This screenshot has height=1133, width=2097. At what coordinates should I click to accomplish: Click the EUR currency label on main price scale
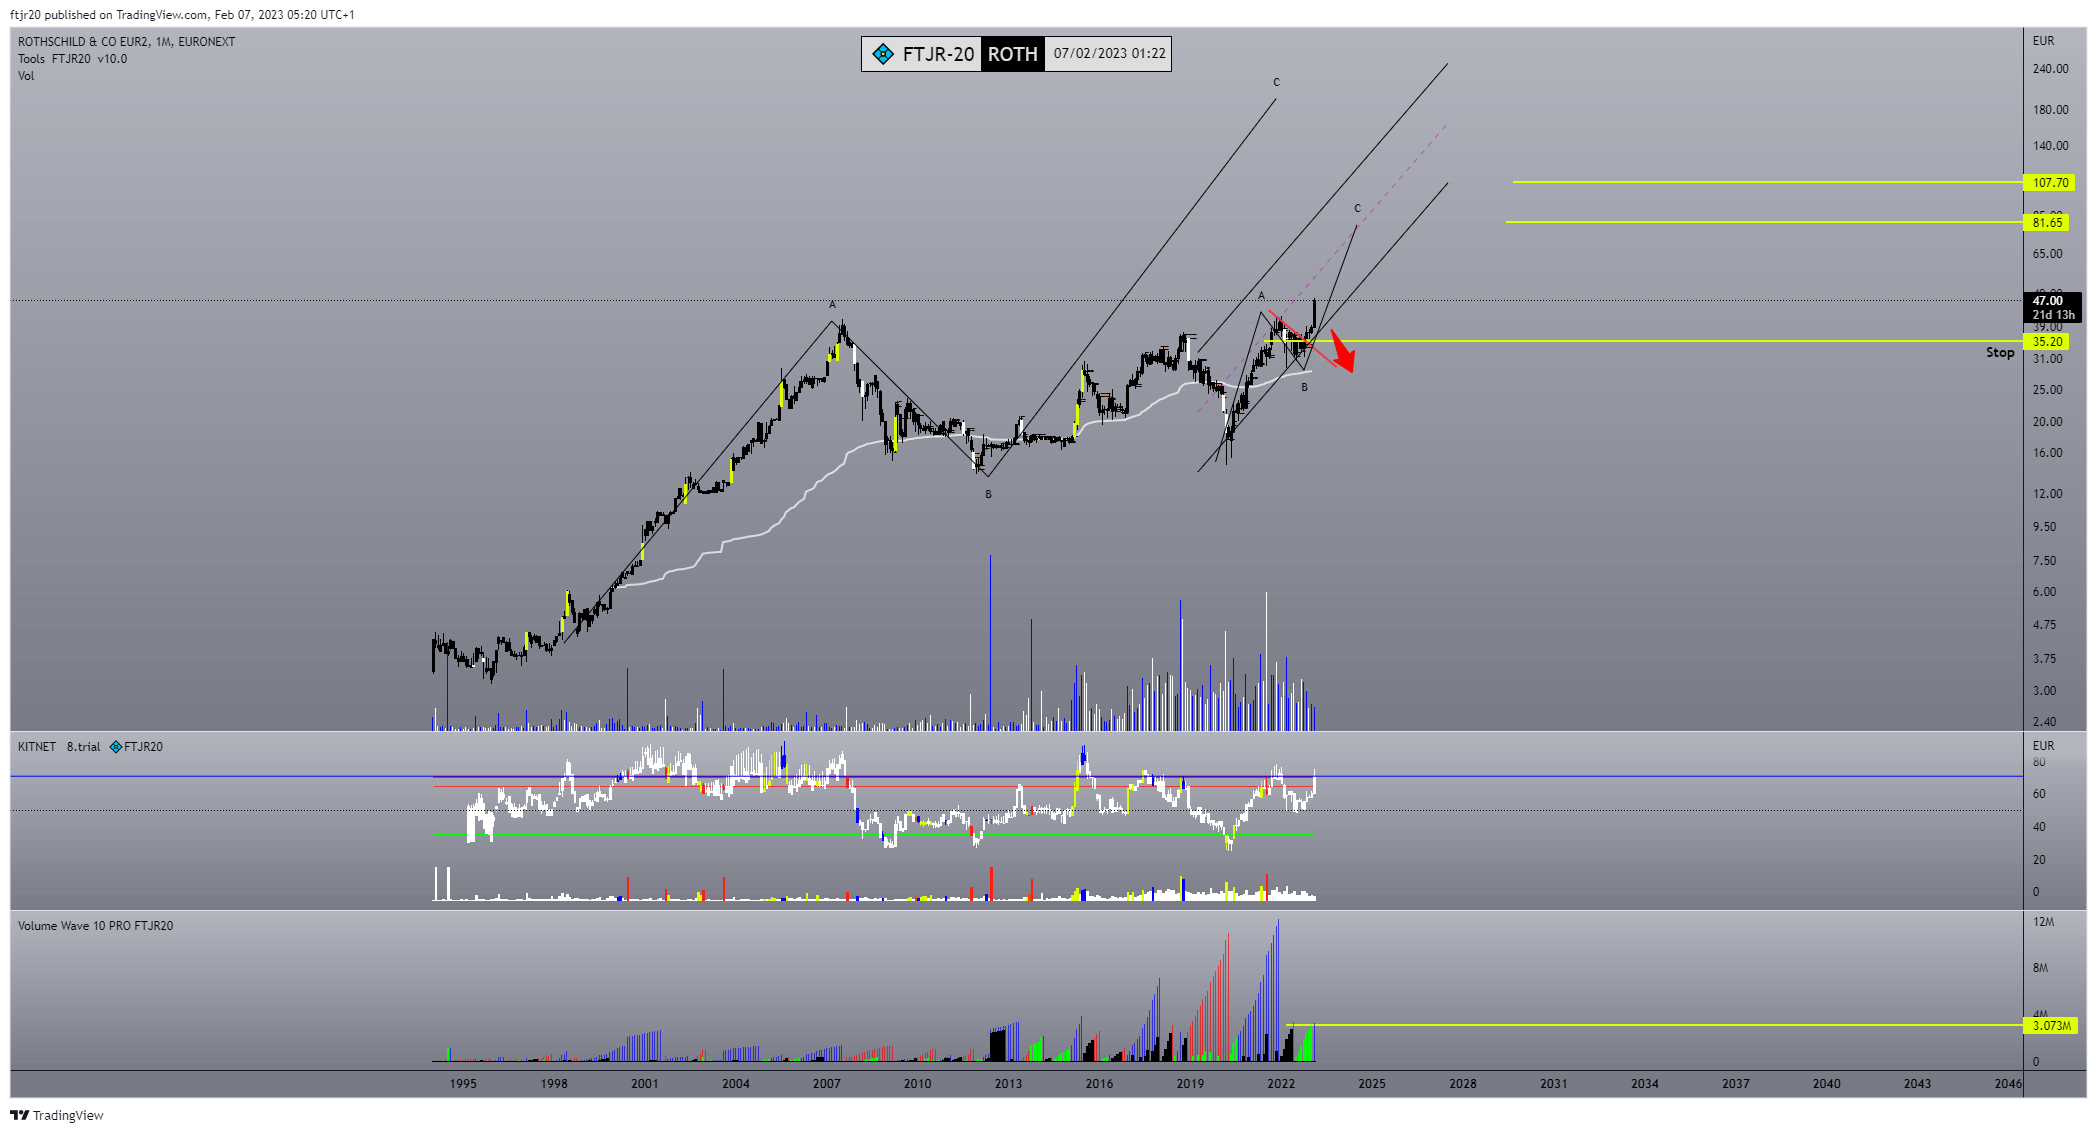click(2043, 41)
